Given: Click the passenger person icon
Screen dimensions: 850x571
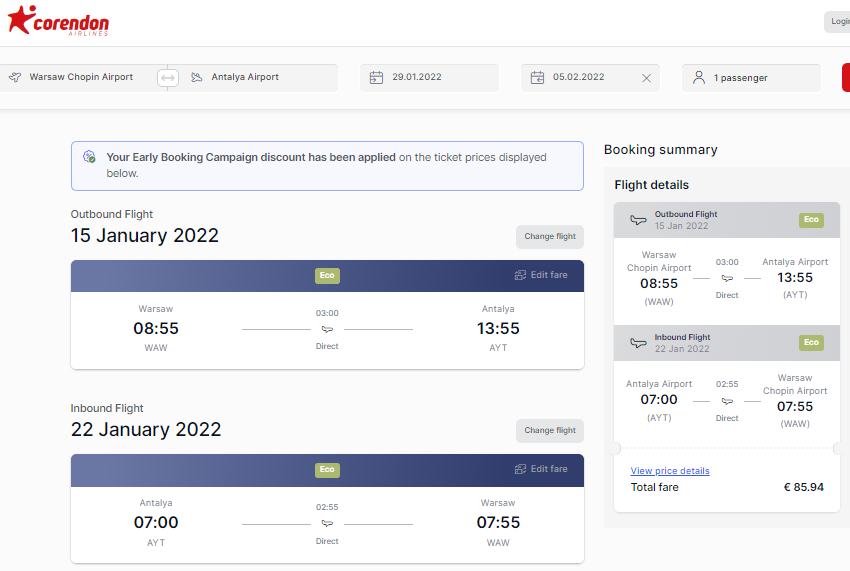Looking at the screenshot, I should point(699,78).
